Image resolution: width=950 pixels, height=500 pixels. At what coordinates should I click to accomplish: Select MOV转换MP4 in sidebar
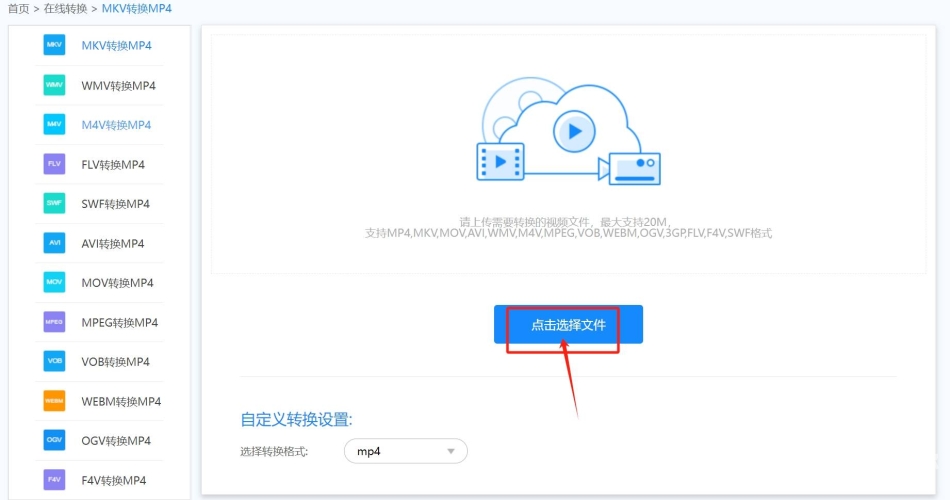118,283
